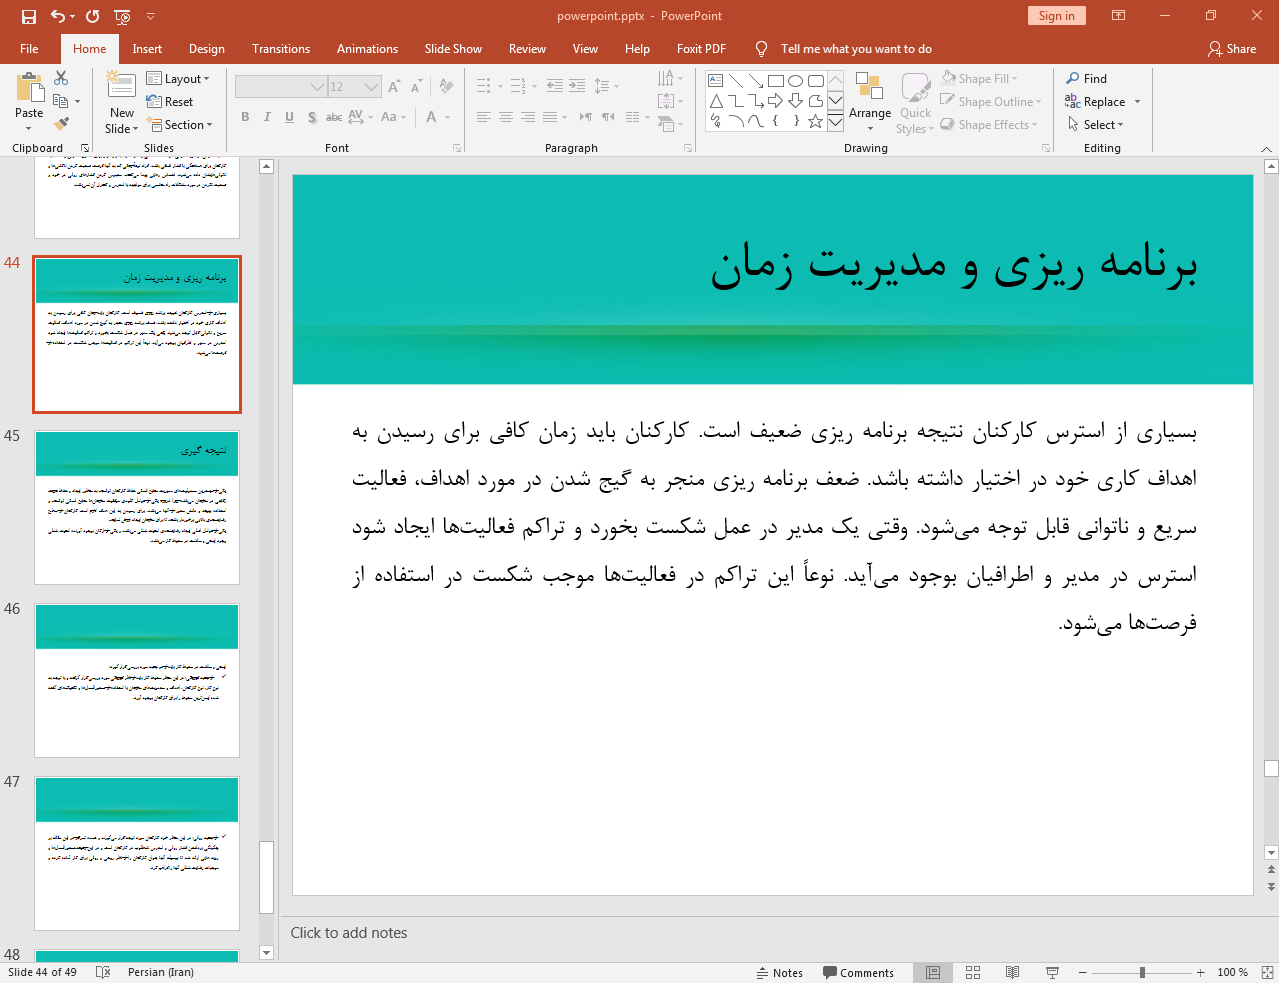Start Slide Show from status bar icon
1279x983 pixels.
[1052, 972]
